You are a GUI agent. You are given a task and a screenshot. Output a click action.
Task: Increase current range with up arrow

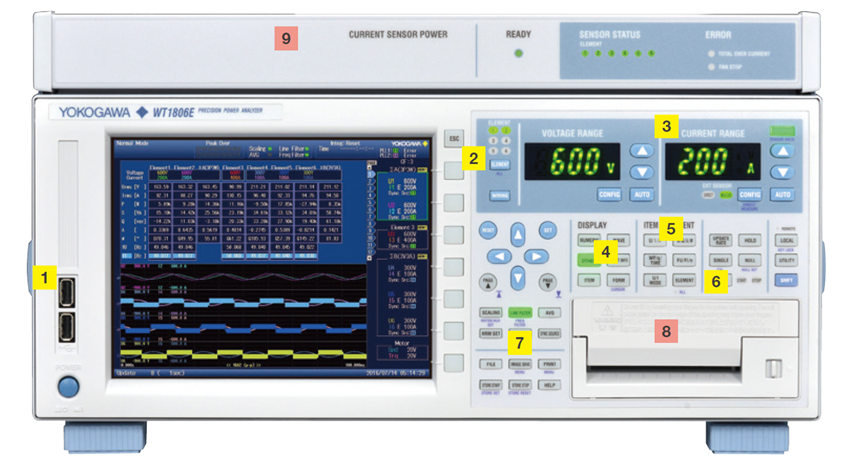point(783,151)
